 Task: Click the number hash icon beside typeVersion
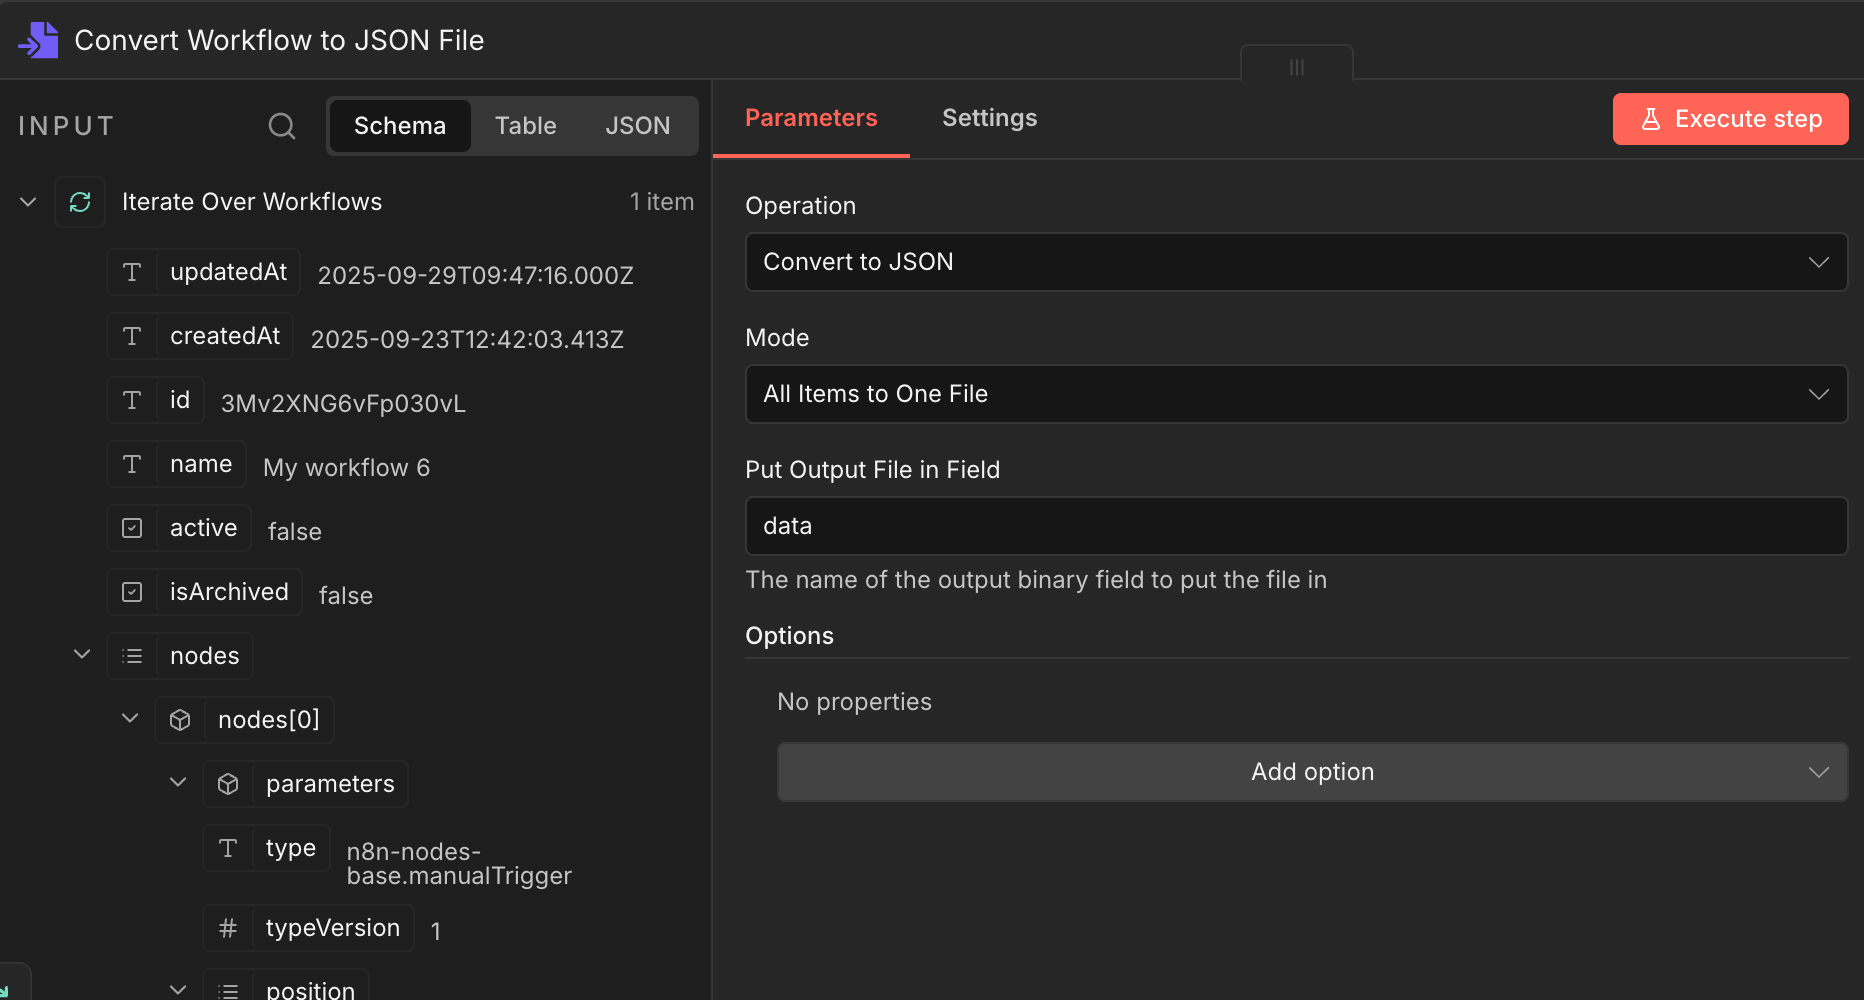pos(228,928)
